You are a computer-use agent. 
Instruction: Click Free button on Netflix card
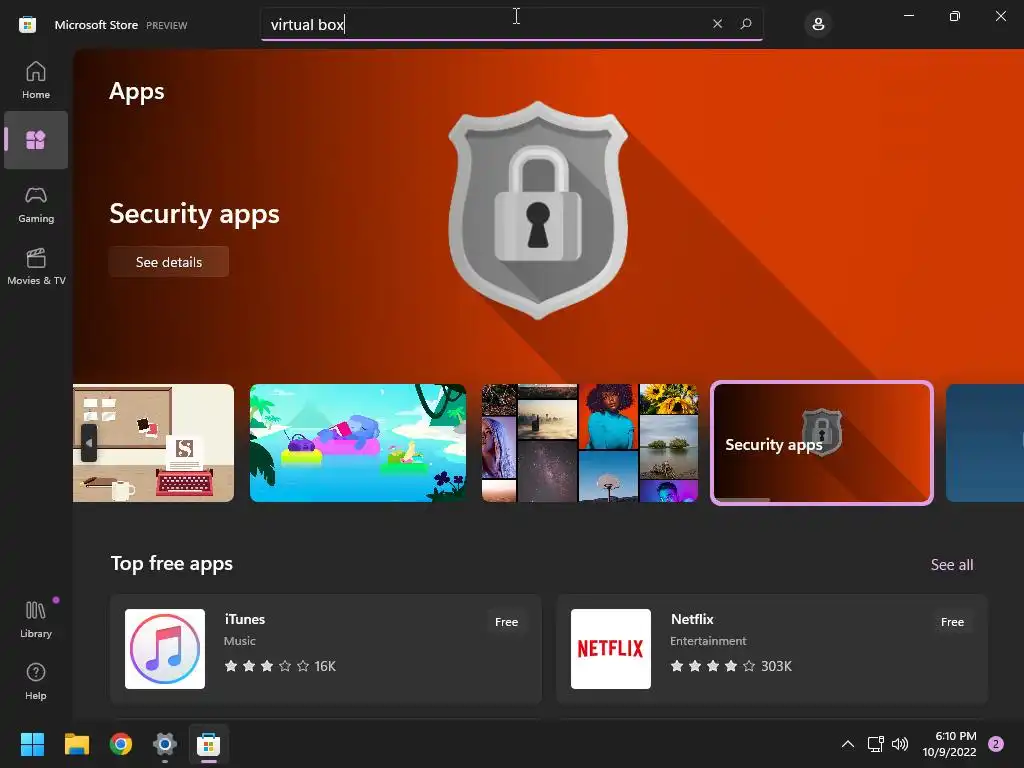click(952, 622)
